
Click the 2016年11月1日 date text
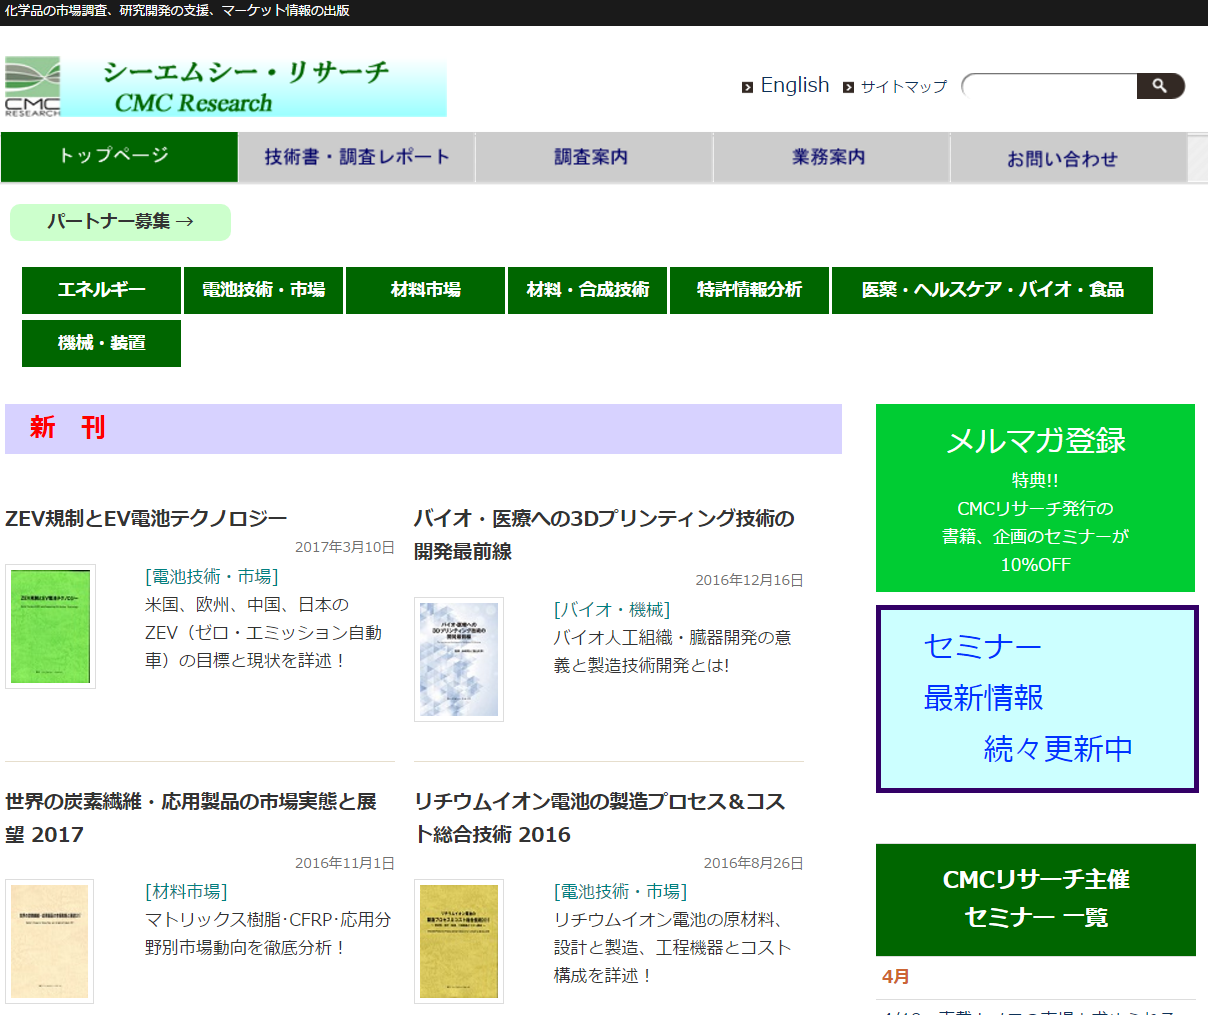click(344, 864)
